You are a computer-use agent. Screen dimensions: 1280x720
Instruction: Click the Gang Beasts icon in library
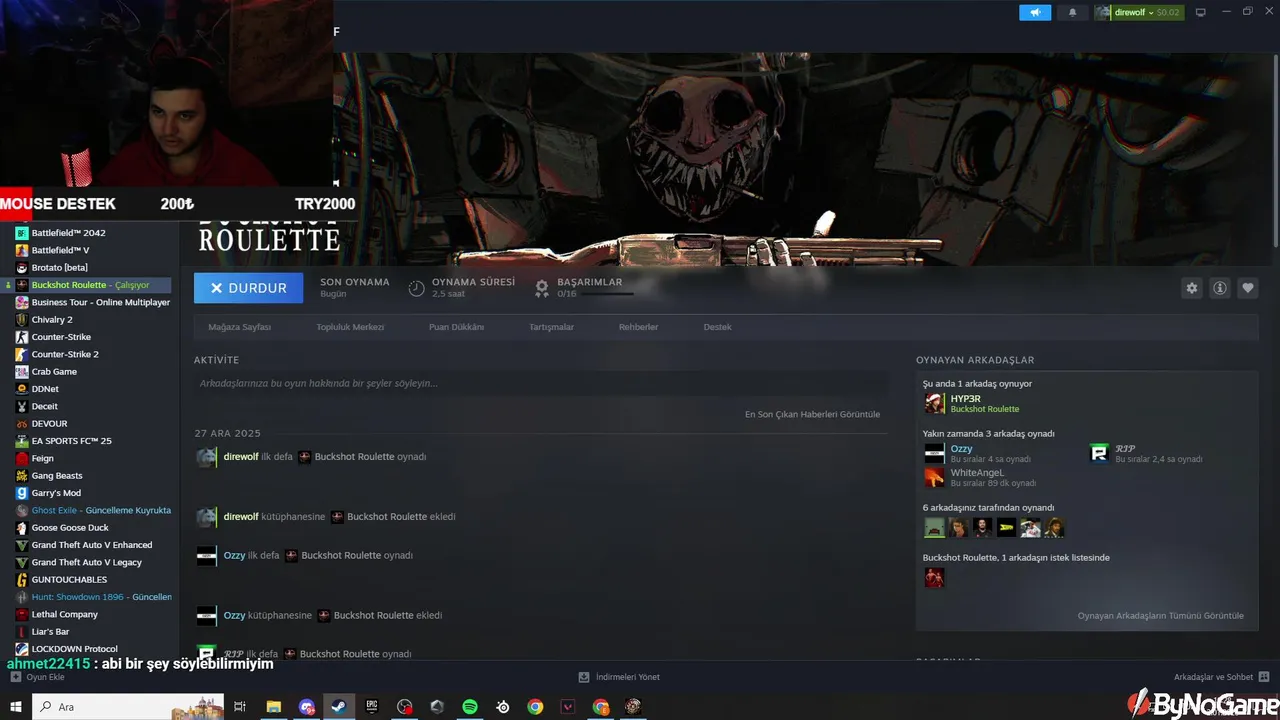[22, 476]
